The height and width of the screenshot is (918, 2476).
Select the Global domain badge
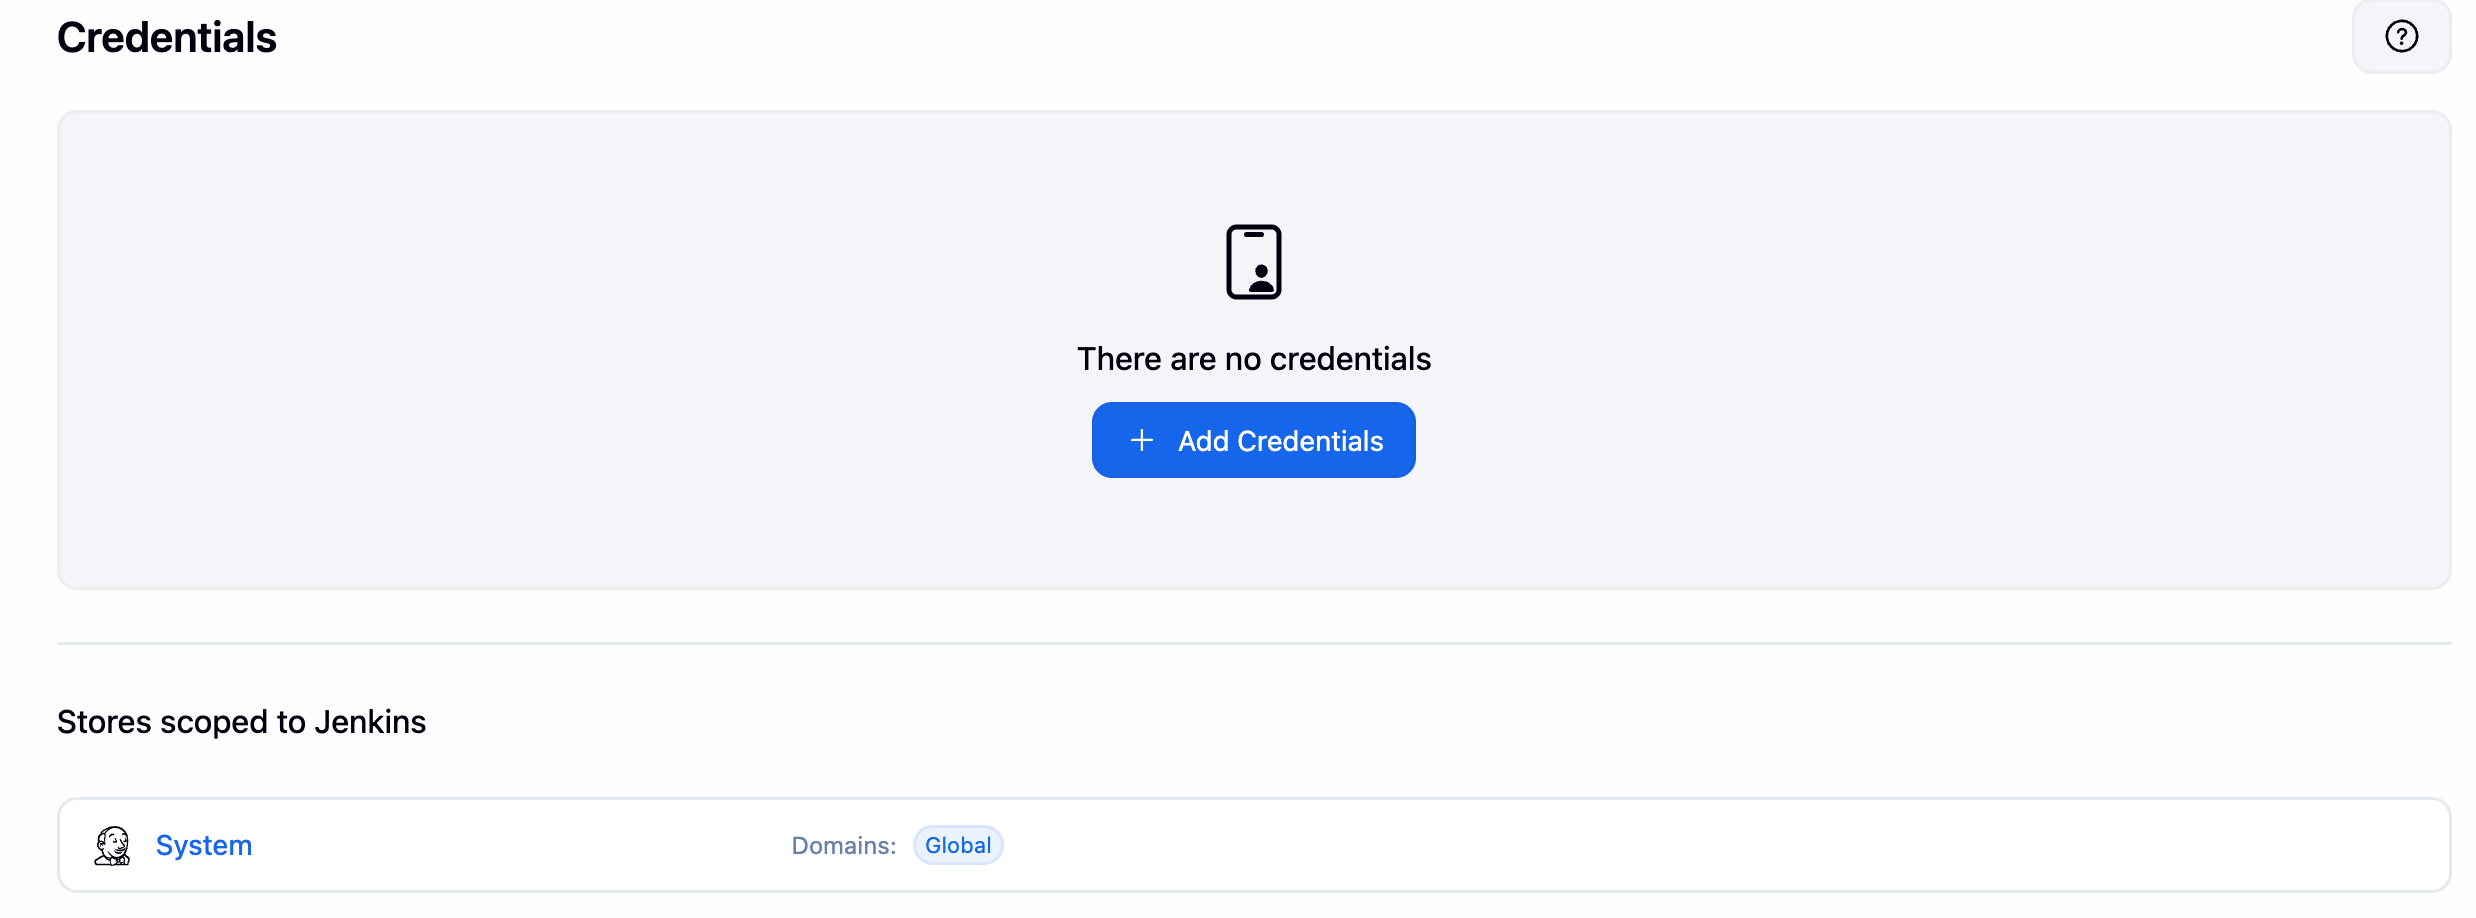click(957, 845)
